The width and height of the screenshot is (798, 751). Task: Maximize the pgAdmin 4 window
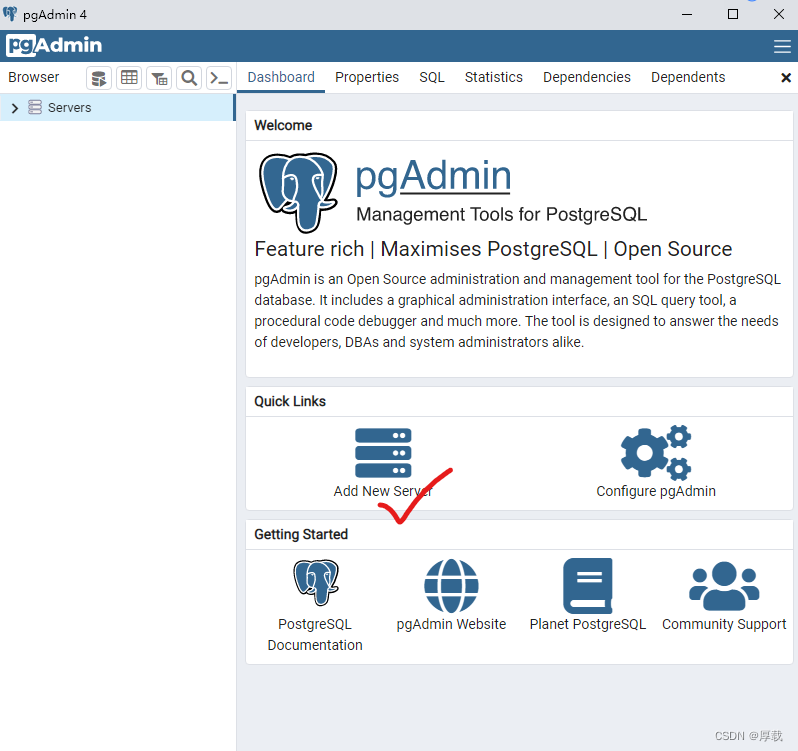[733, 14]
